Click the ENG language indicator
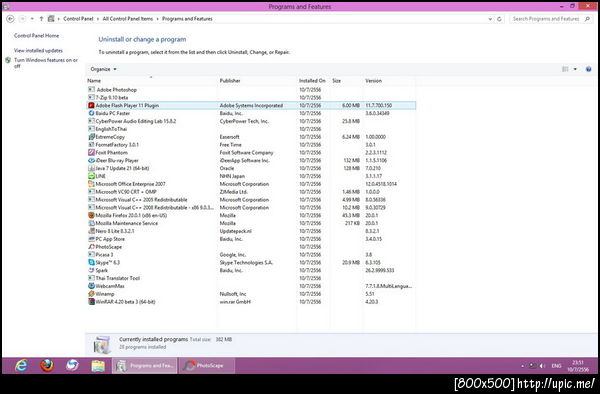This screenshot has width=600, height=394. click(556, 366)
